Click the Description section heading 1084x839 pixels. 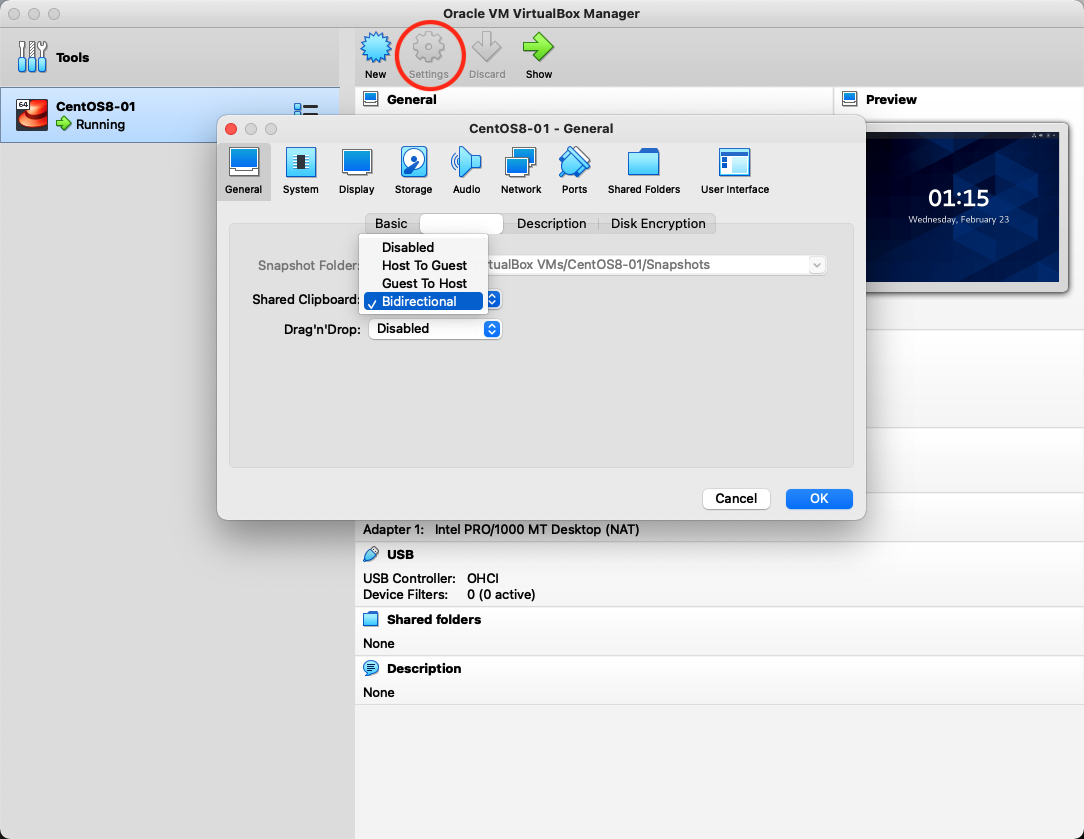click(424, 668)
